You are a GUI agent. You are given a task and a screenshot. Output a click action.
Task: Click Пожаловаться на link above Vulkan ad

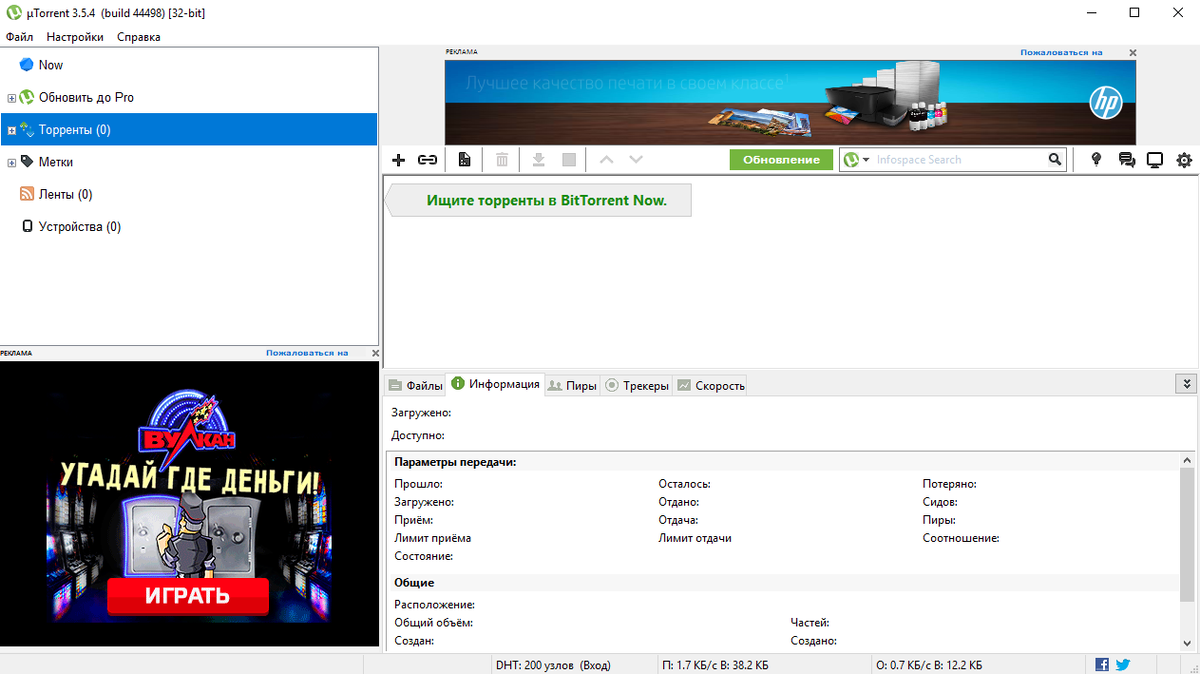pos(307,353)
